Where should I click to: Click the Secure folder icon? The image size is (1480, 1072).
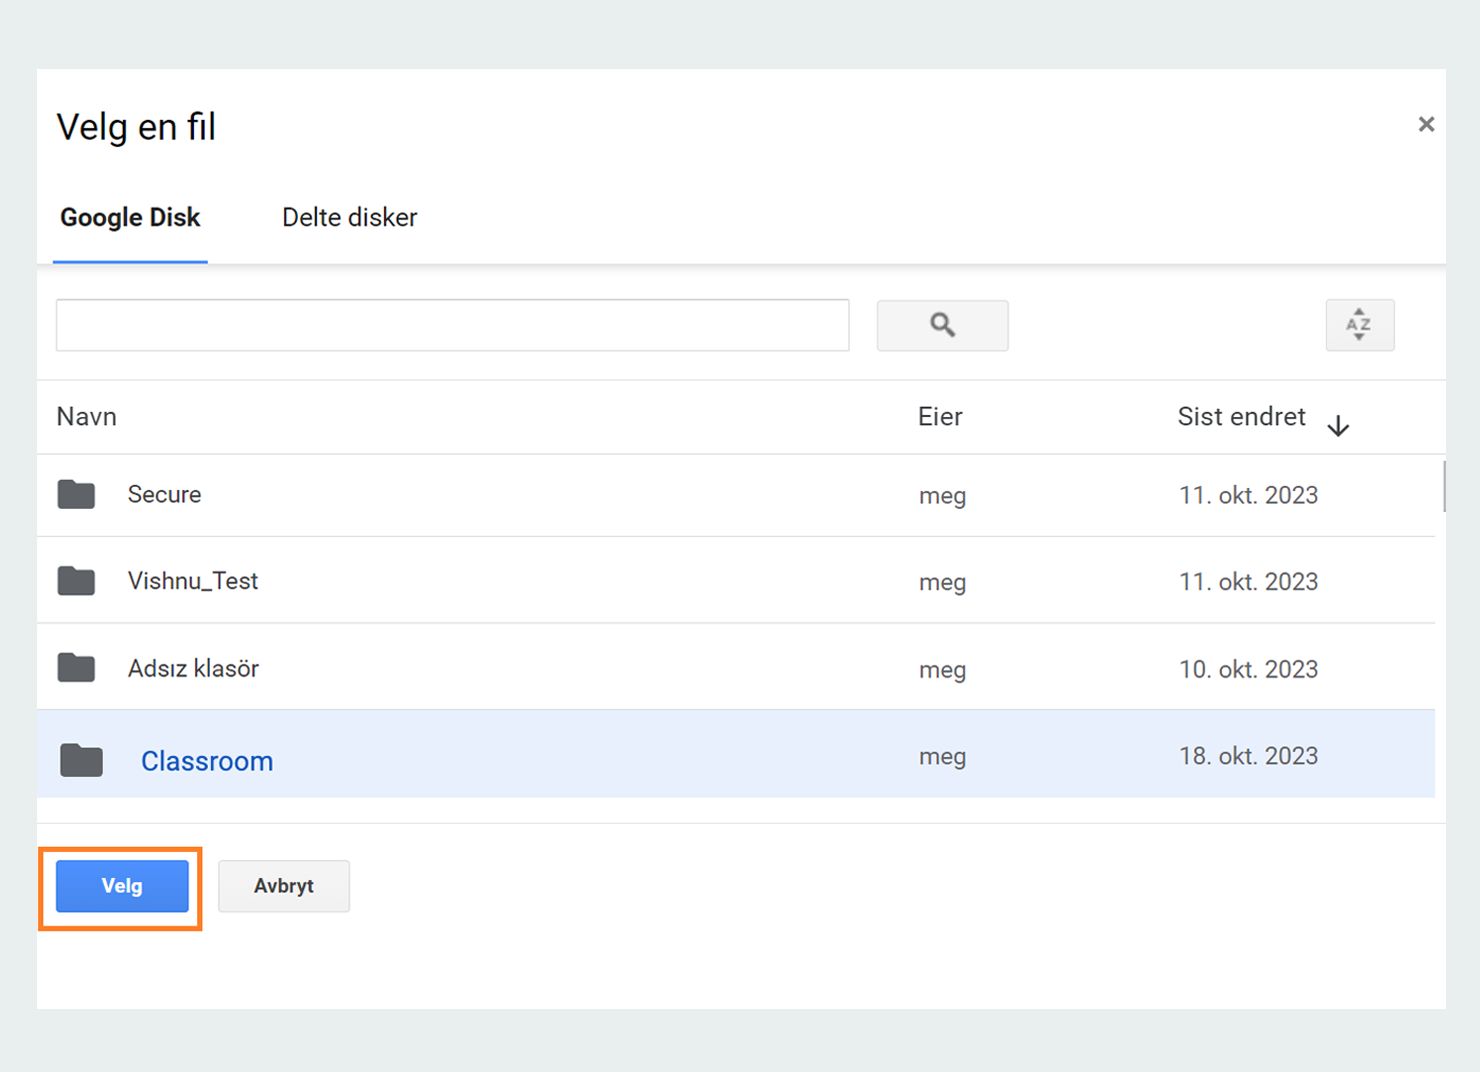tap(76, 494)
